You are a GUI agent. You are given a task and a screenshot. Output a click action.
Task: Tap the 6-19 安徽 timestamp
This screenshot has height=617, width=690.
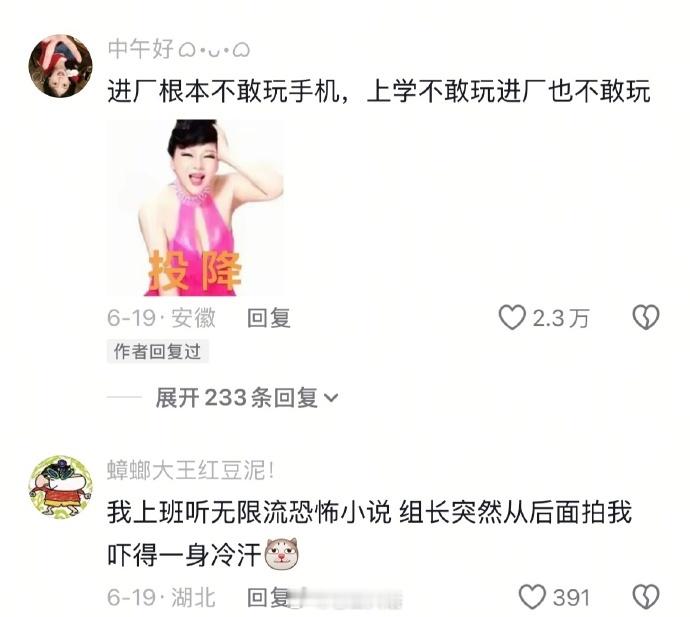161,318
